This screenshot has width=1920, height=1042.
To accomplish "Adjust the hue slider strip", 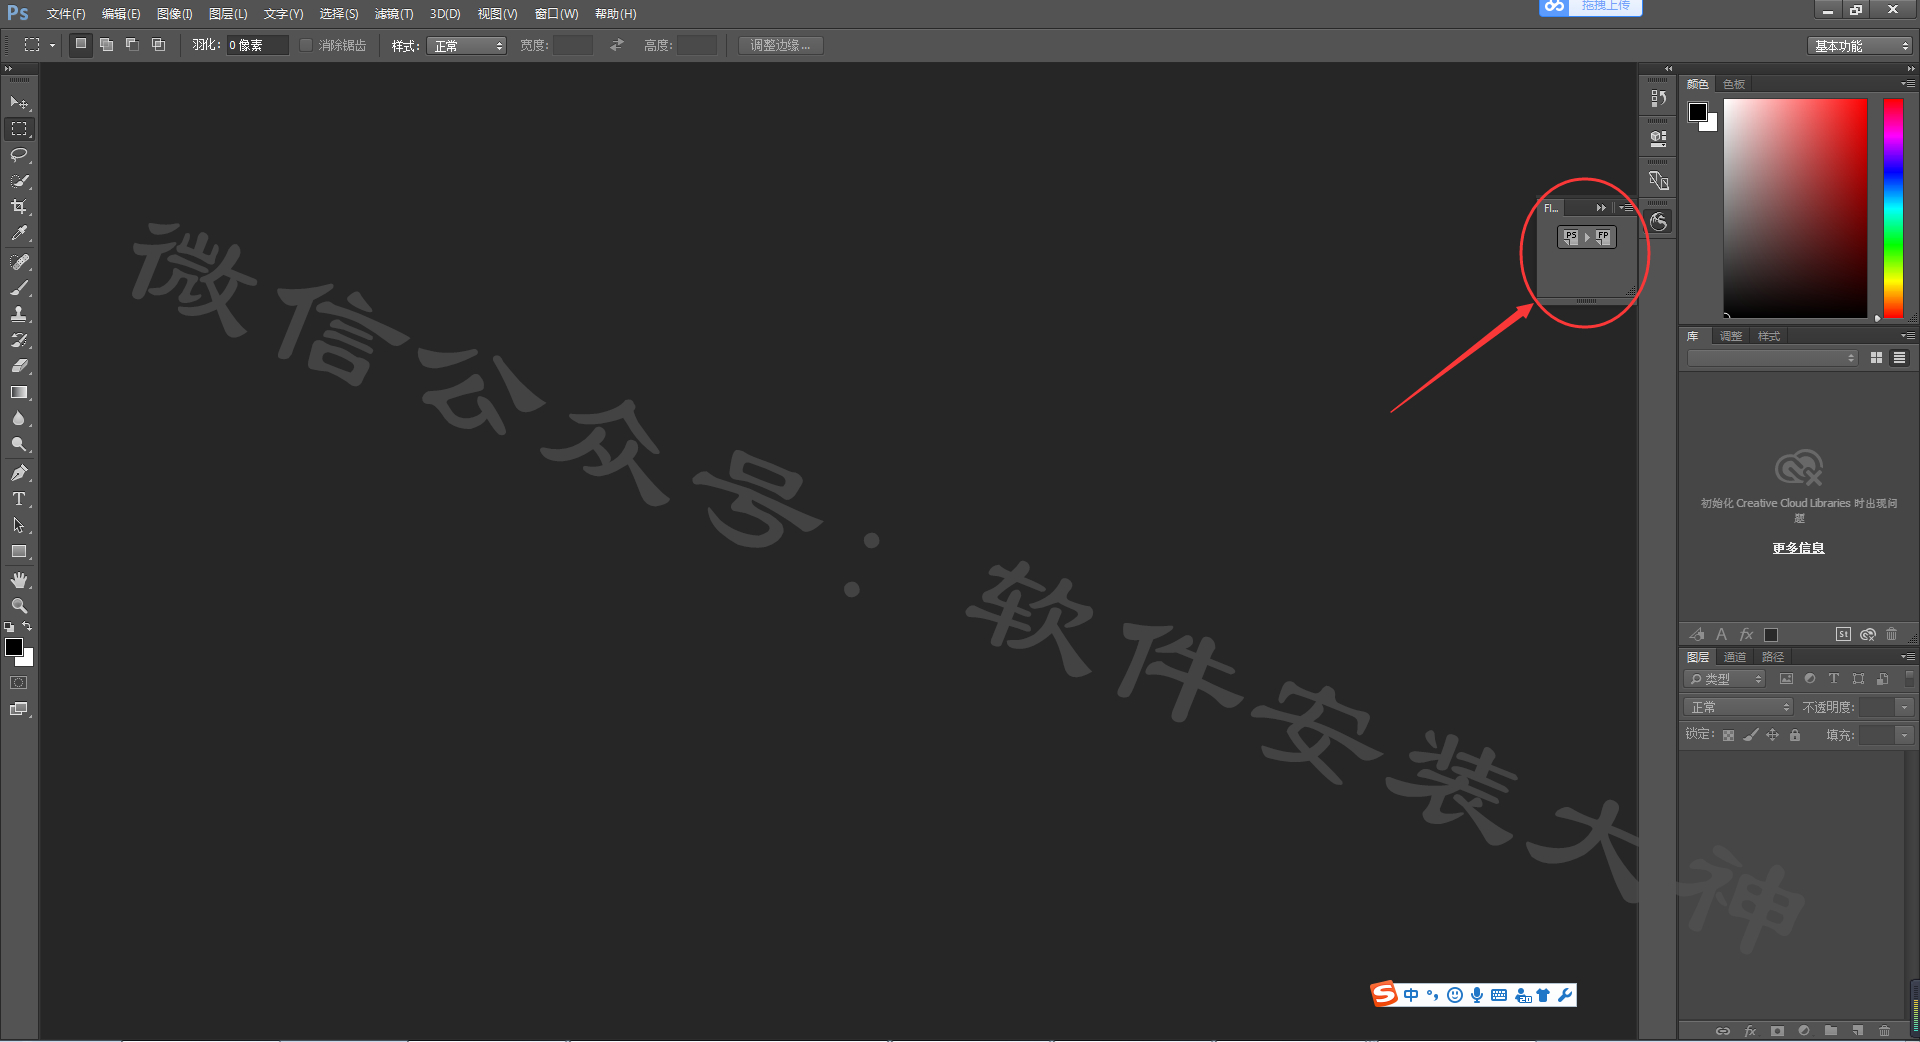I will (x=1893, y=208).
